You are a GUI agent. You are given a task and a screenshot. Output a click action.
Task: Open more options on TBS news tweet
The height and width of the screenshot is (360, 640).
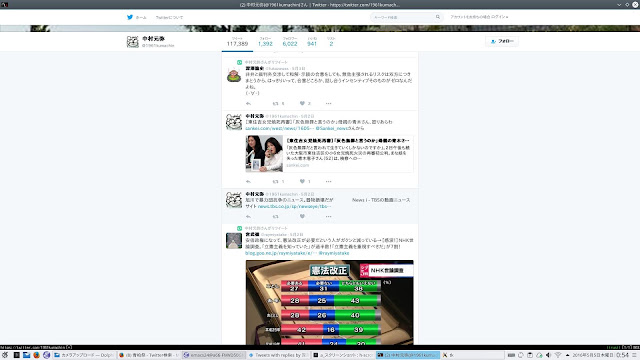329,216
